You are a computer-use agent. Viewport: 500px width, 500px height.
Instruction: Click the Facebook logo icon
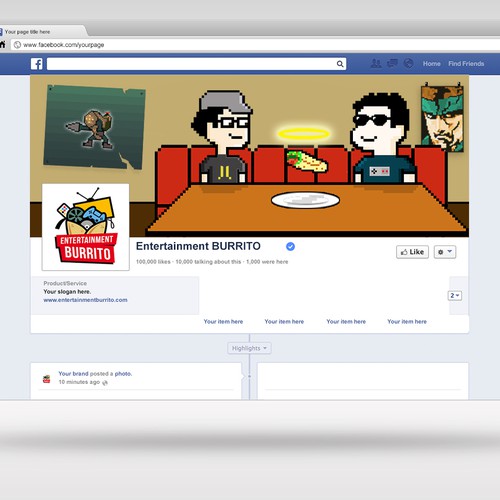click(x=37, y=64)
